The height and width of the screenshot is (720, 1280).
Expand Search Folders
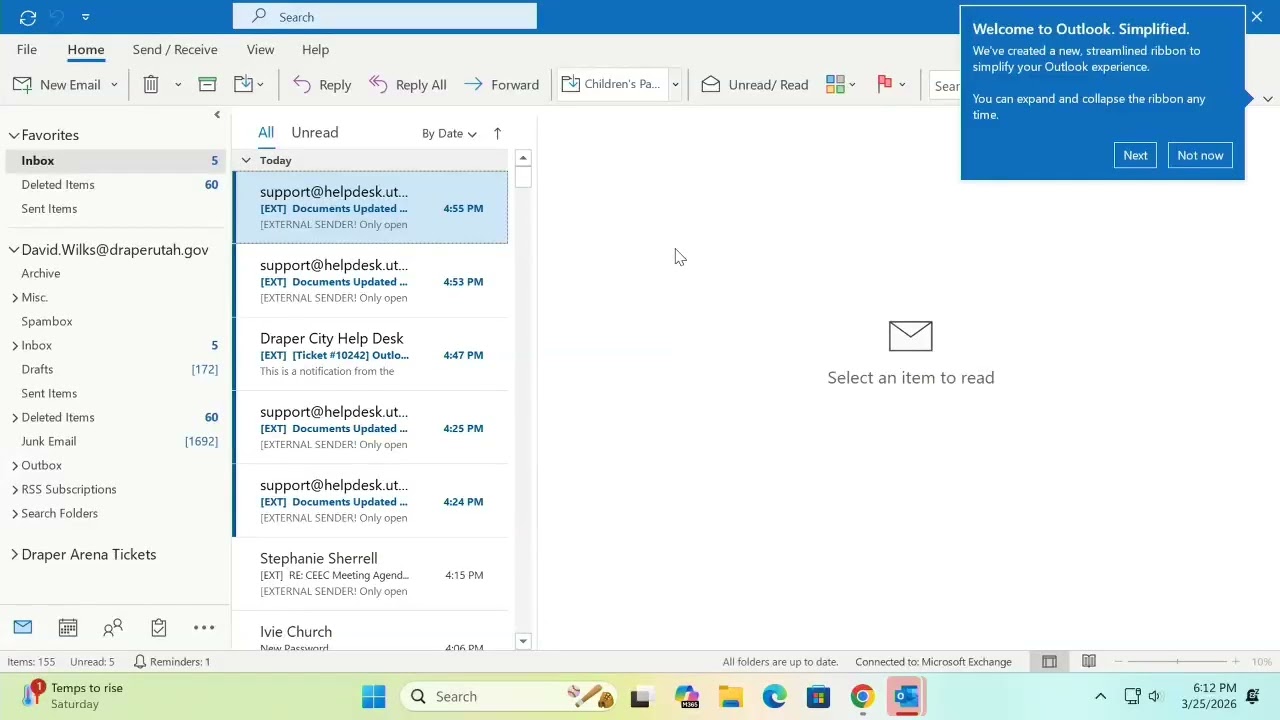pos(15,513)
